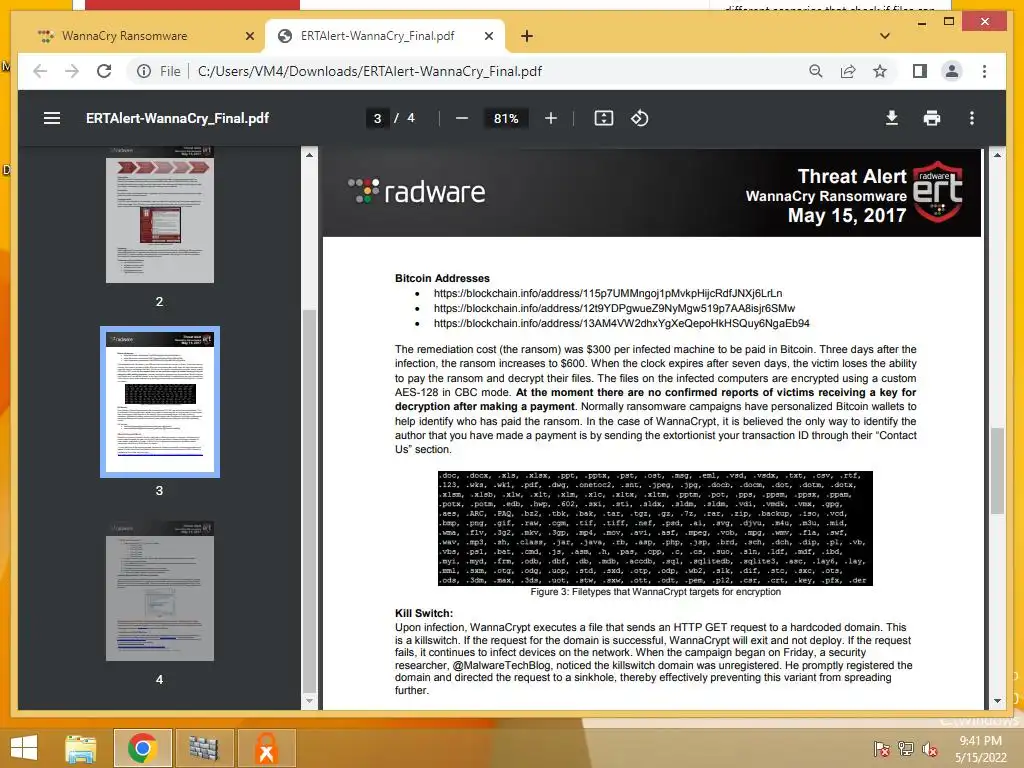Click the sidebar scroll up arrow

point(310,155)
